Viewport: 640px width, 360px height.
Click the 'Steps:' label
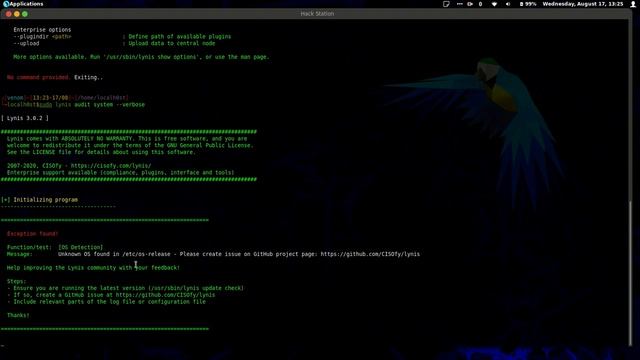[x=16, y=281]
